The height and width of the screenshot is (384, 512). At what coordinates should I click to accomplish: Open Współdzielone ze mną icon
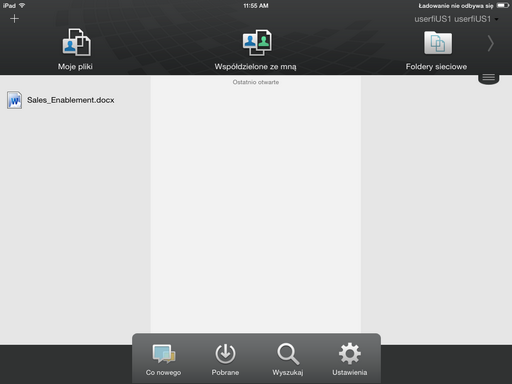click(x=257, y=43)
